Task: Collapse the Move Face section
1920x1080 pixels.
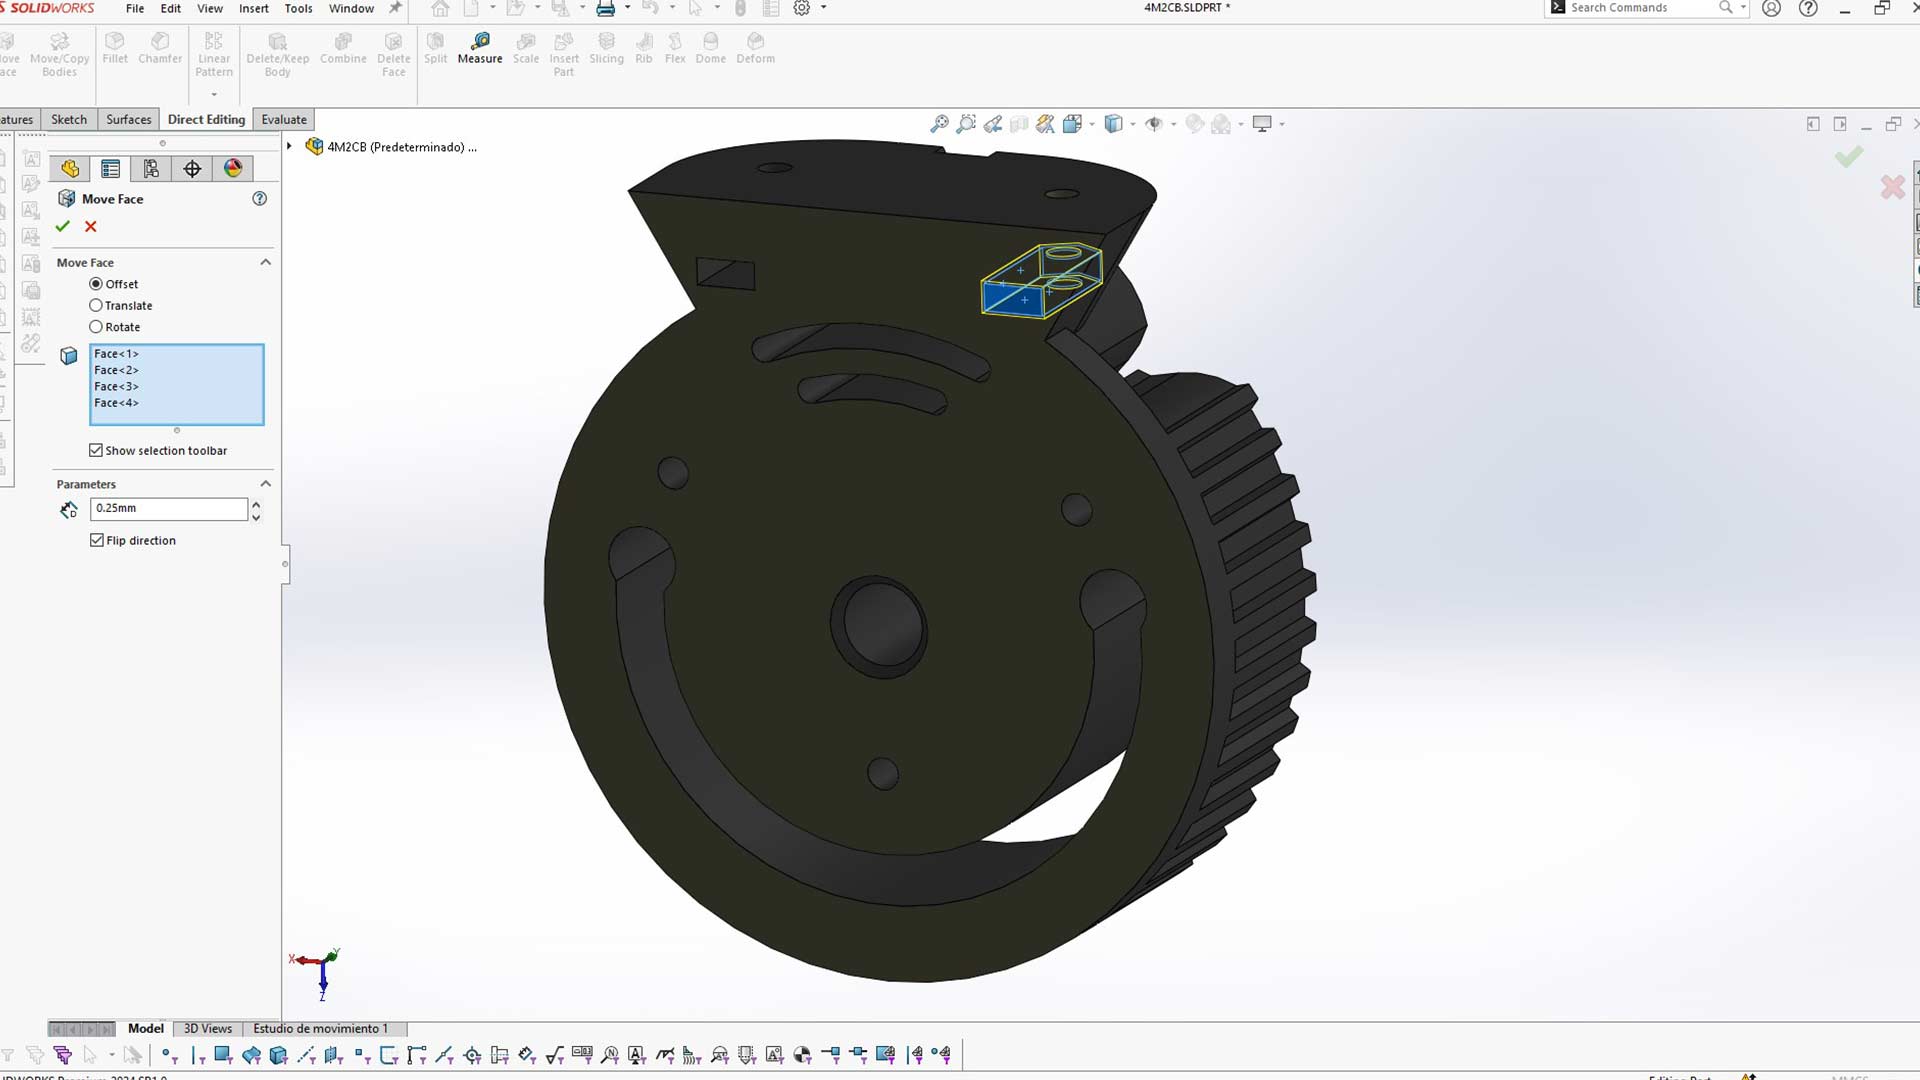Action: (266, 262)
